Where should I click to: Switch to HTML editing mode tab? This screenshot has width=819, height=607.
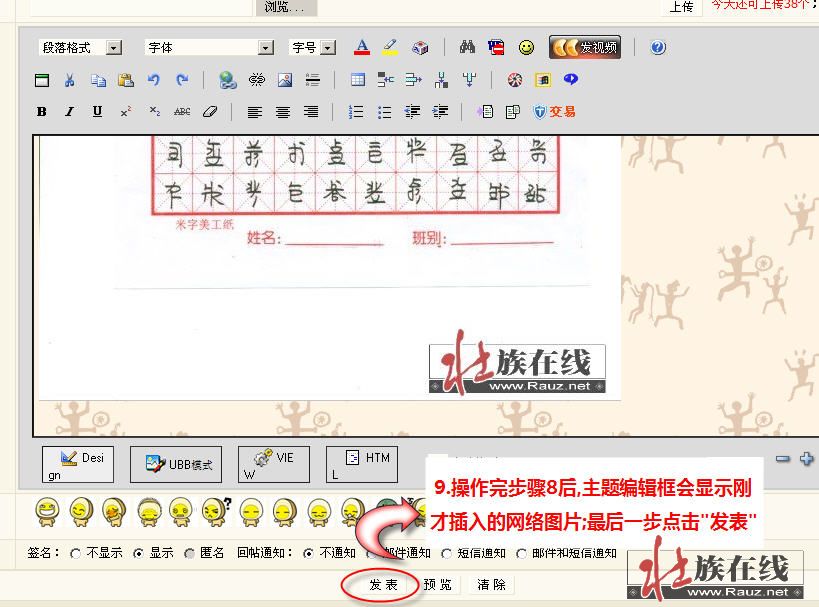(x=361, y=465)
